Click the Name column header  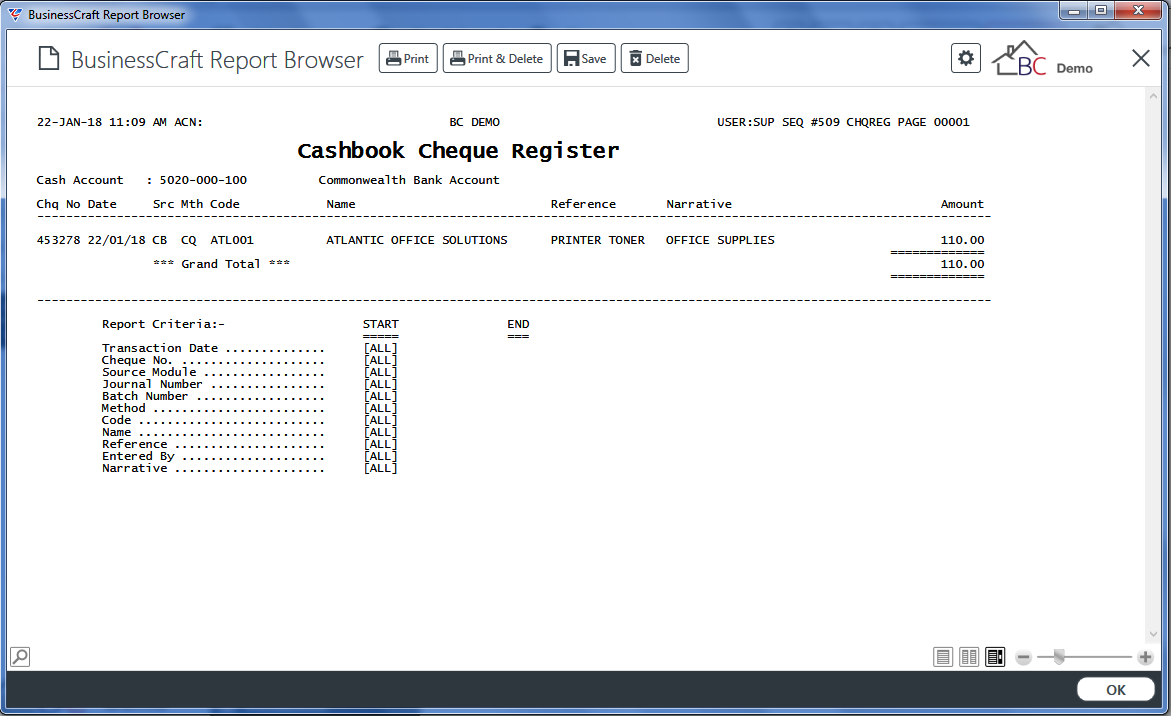(341, 204)
